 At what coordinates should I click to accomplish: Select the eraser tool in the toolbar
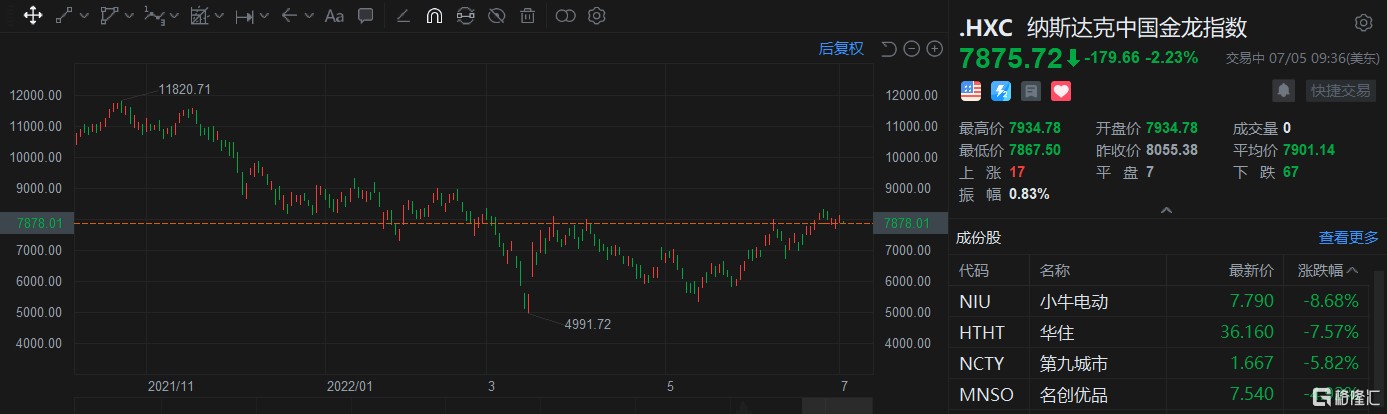click(x=403, y=15)
